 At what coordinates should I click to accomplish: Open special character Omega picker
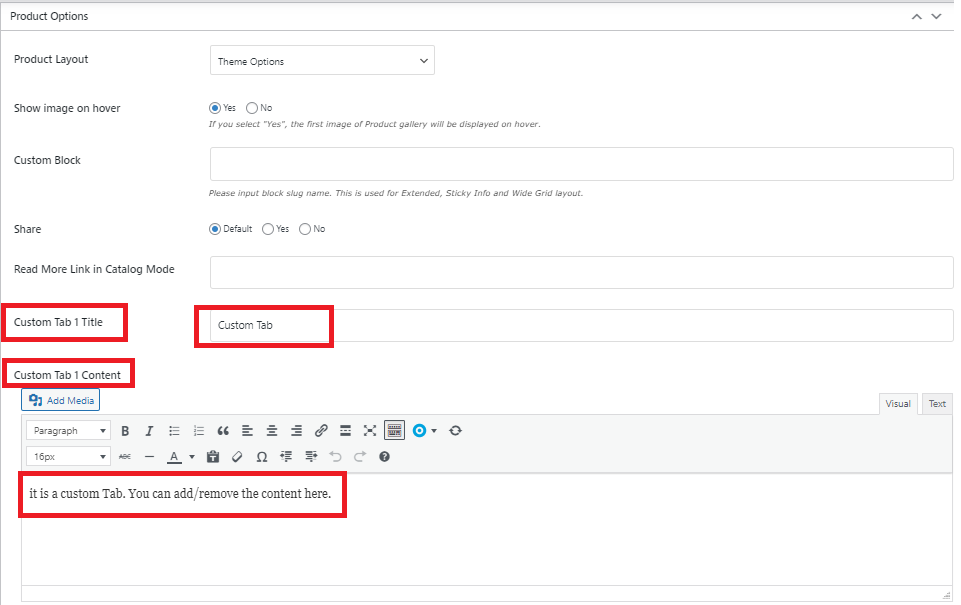click(262, 457)
